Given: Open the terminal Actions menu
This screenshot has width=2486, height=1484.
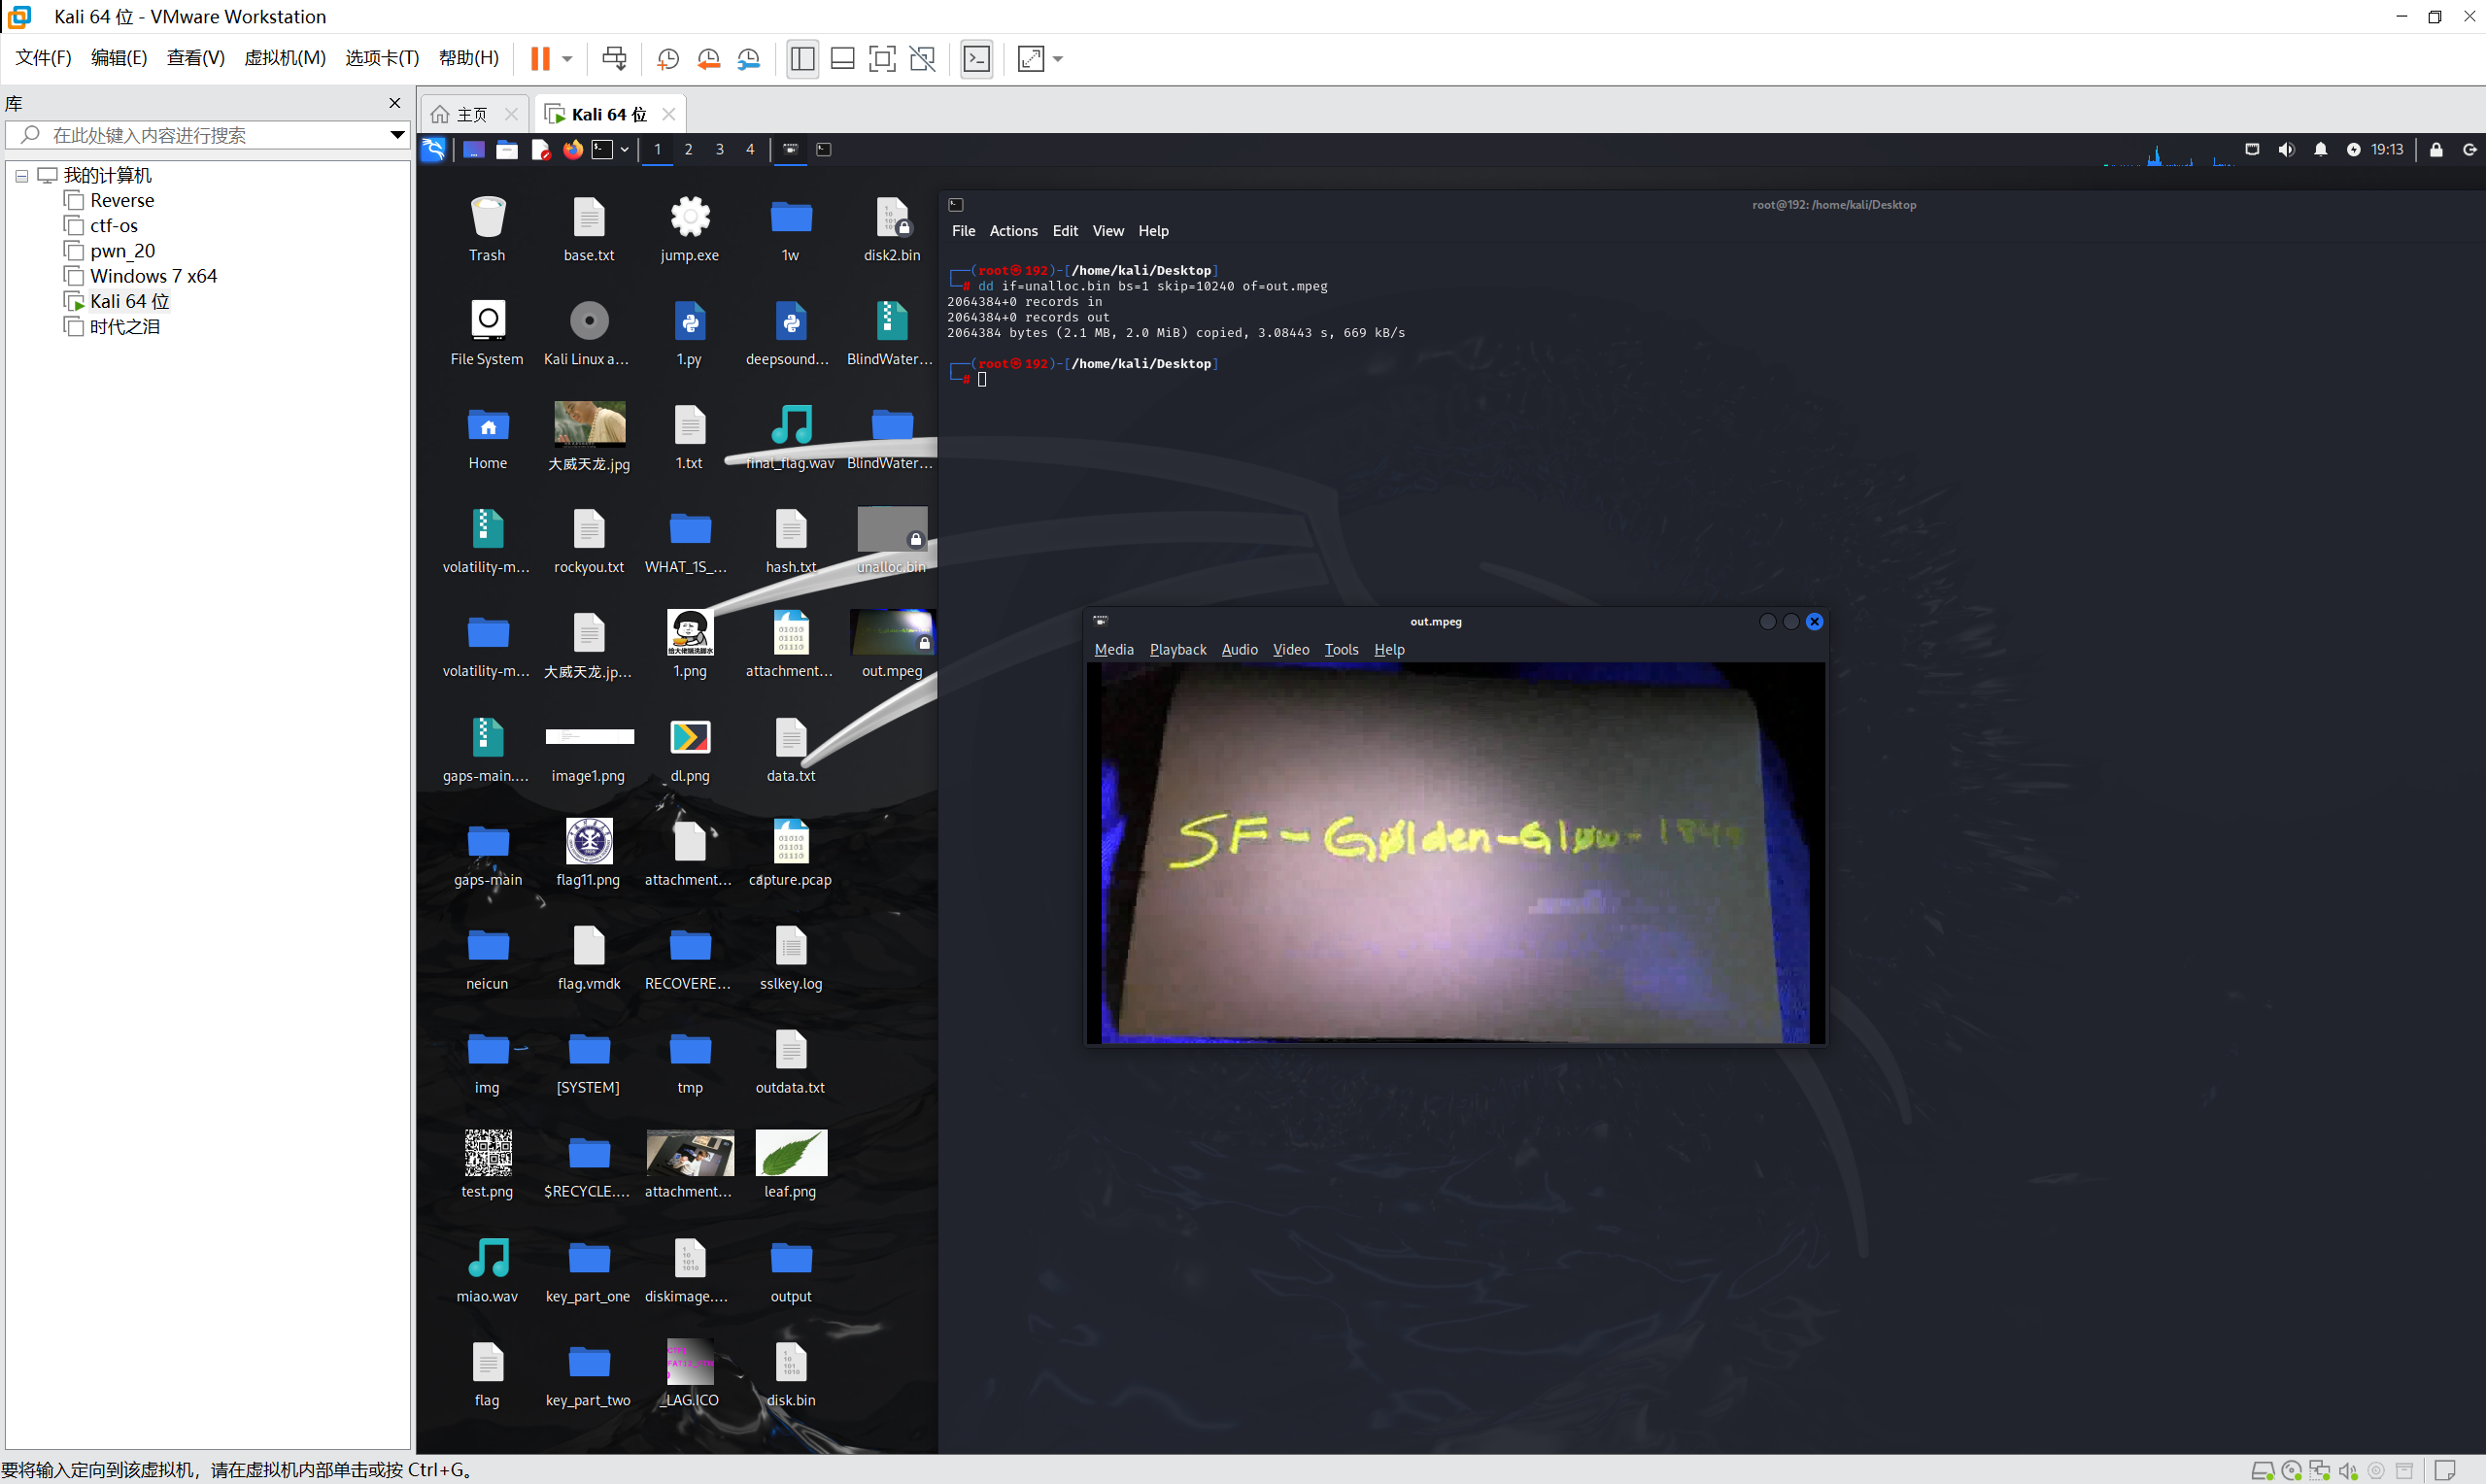Looking at the screenshot, I should (x=1013, y=231).
